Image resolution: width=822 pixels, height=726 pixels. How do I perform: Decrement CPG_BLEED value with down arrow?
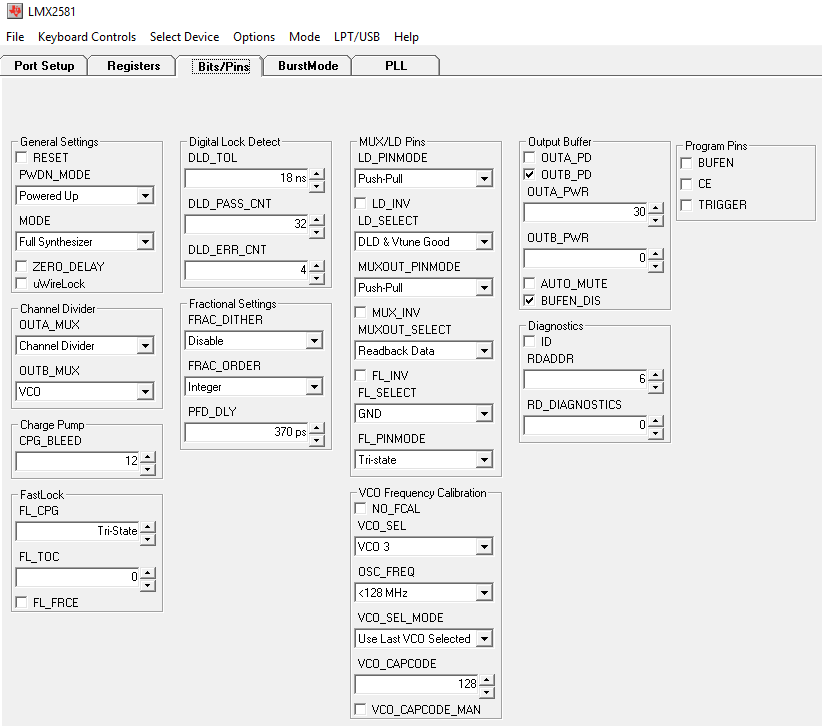[148, 470]
